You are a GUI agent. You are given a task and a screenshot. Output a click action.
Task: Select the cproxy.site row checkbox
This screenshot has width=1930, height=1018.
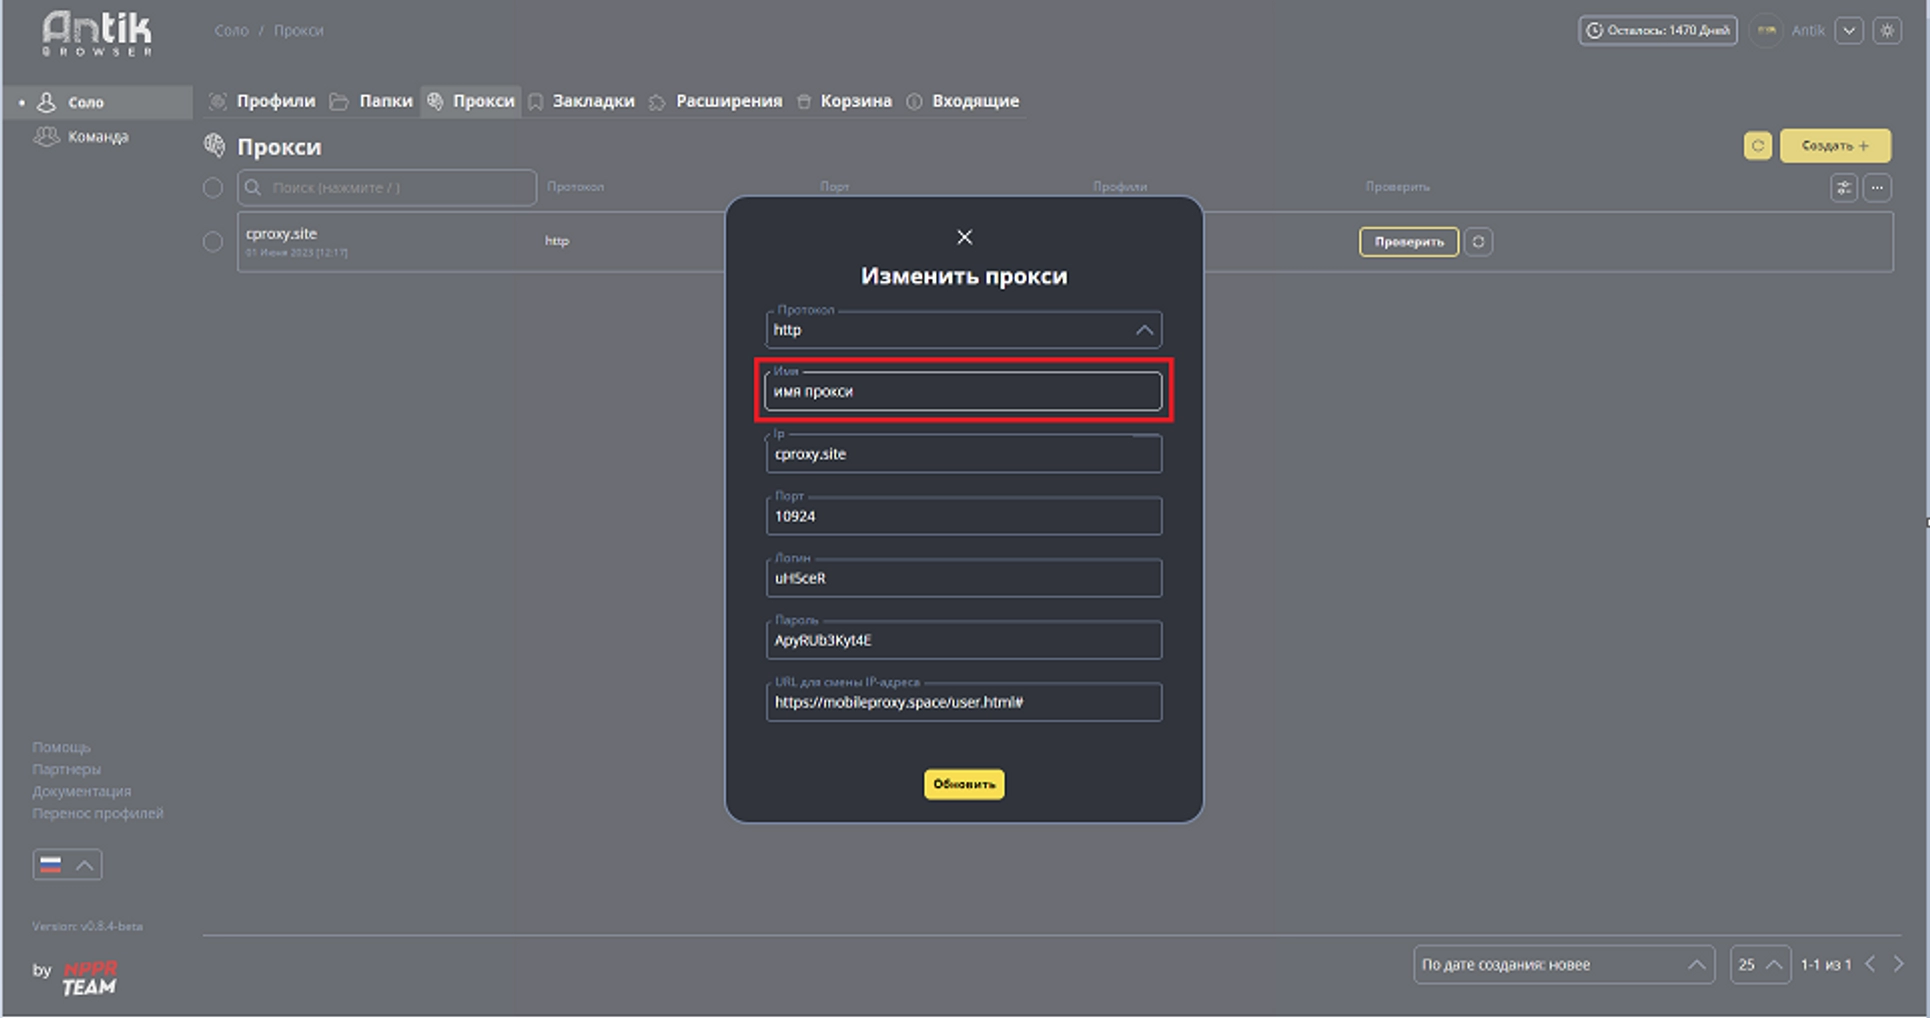point(213,242)
